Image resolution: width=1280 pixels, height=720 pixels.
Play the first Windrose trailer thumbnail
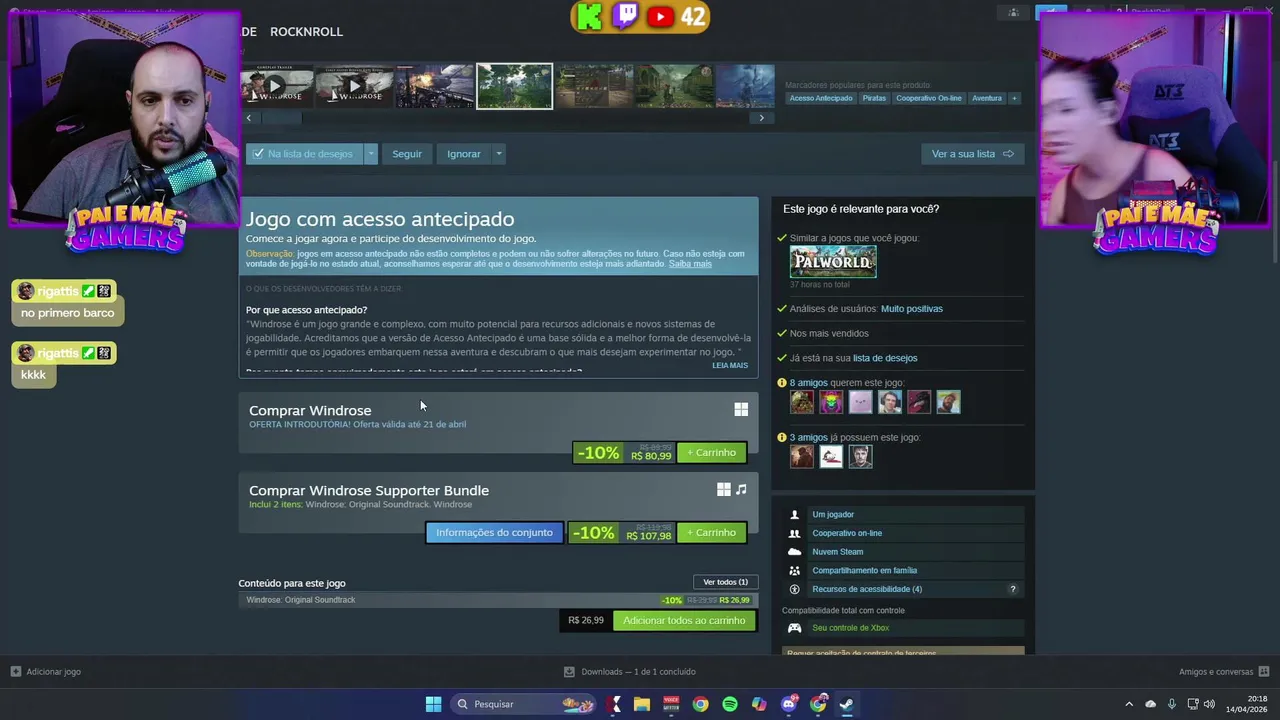tap(277, 86)
